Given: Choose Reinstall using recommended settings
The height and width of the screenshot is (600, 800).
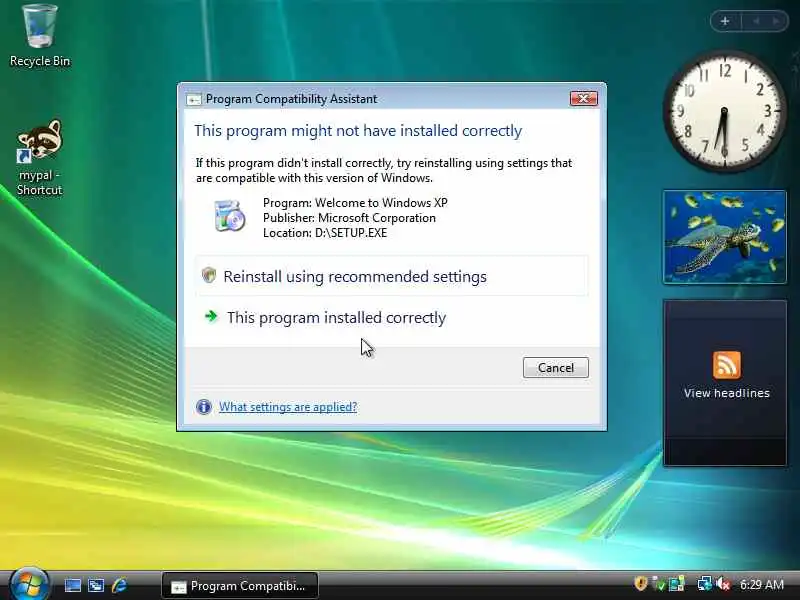Looking at the screenshot, I should [x=391, y=276].
